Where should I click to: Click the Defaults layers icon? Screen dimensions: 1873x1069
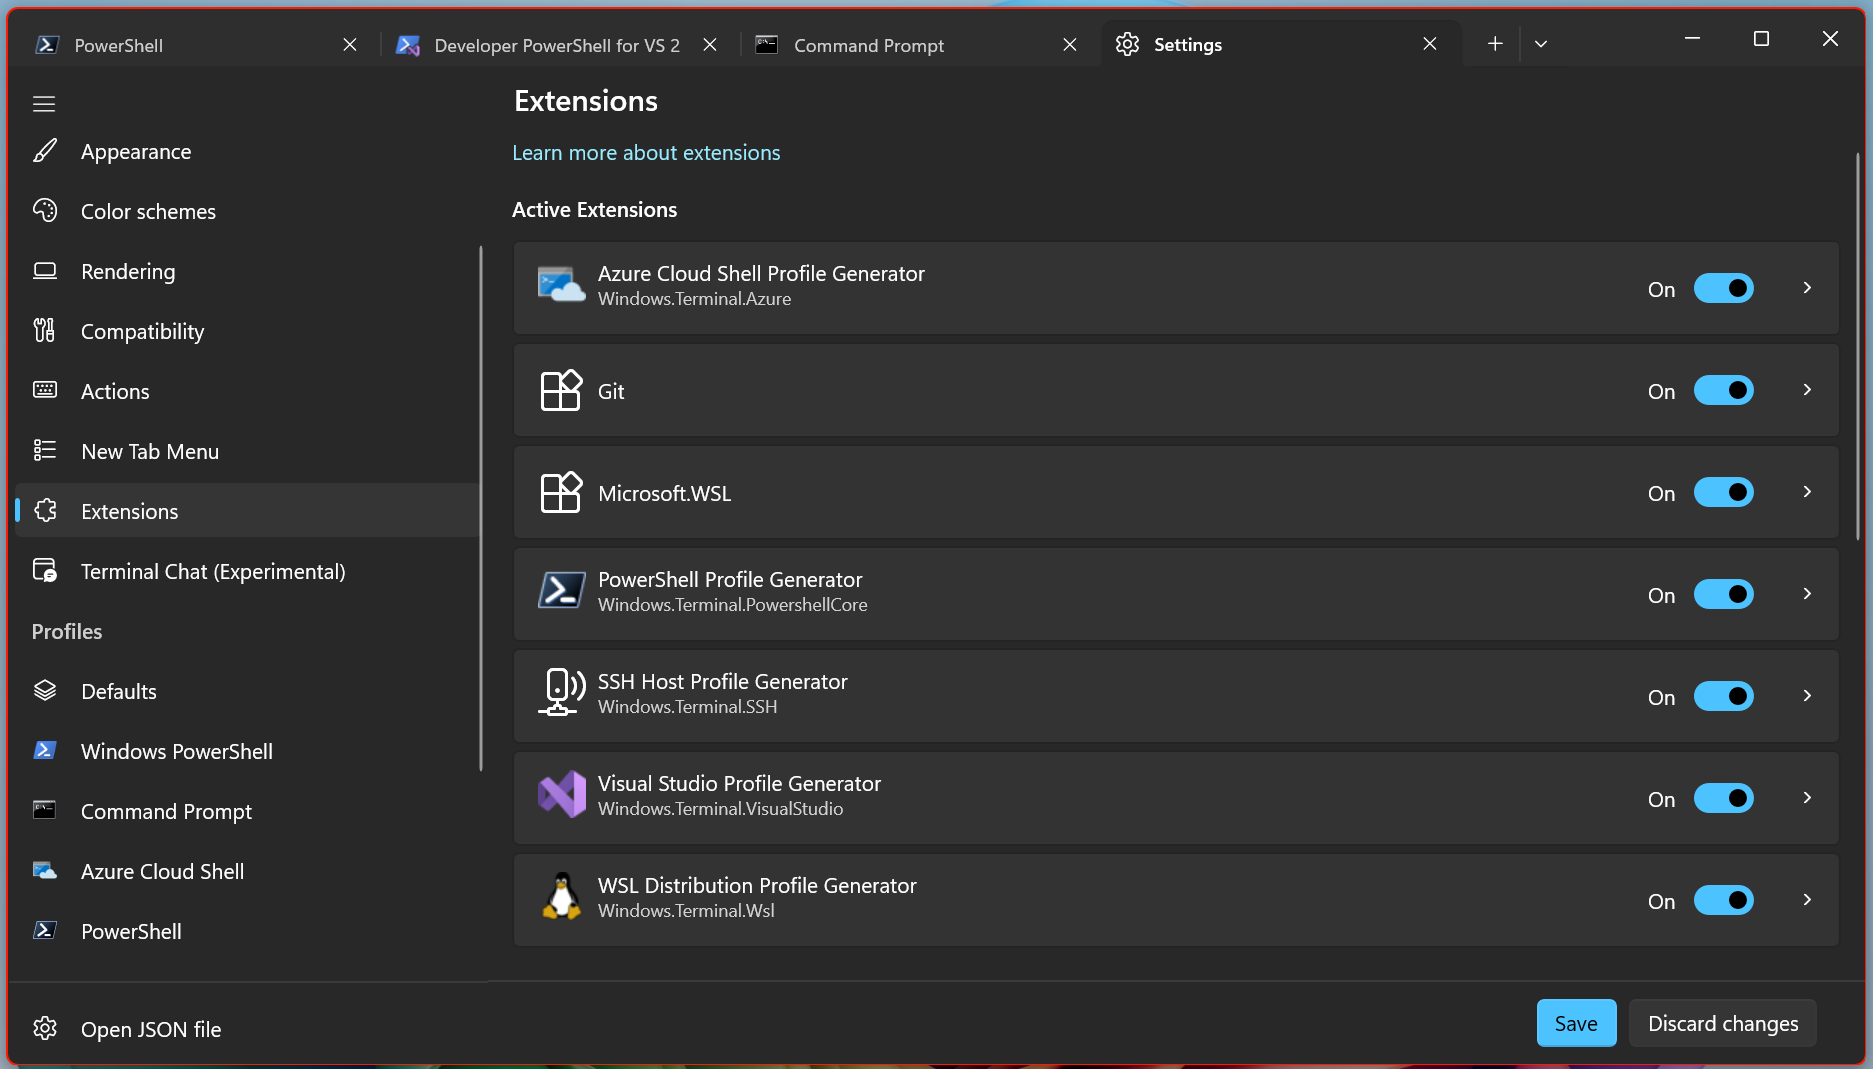45,691
